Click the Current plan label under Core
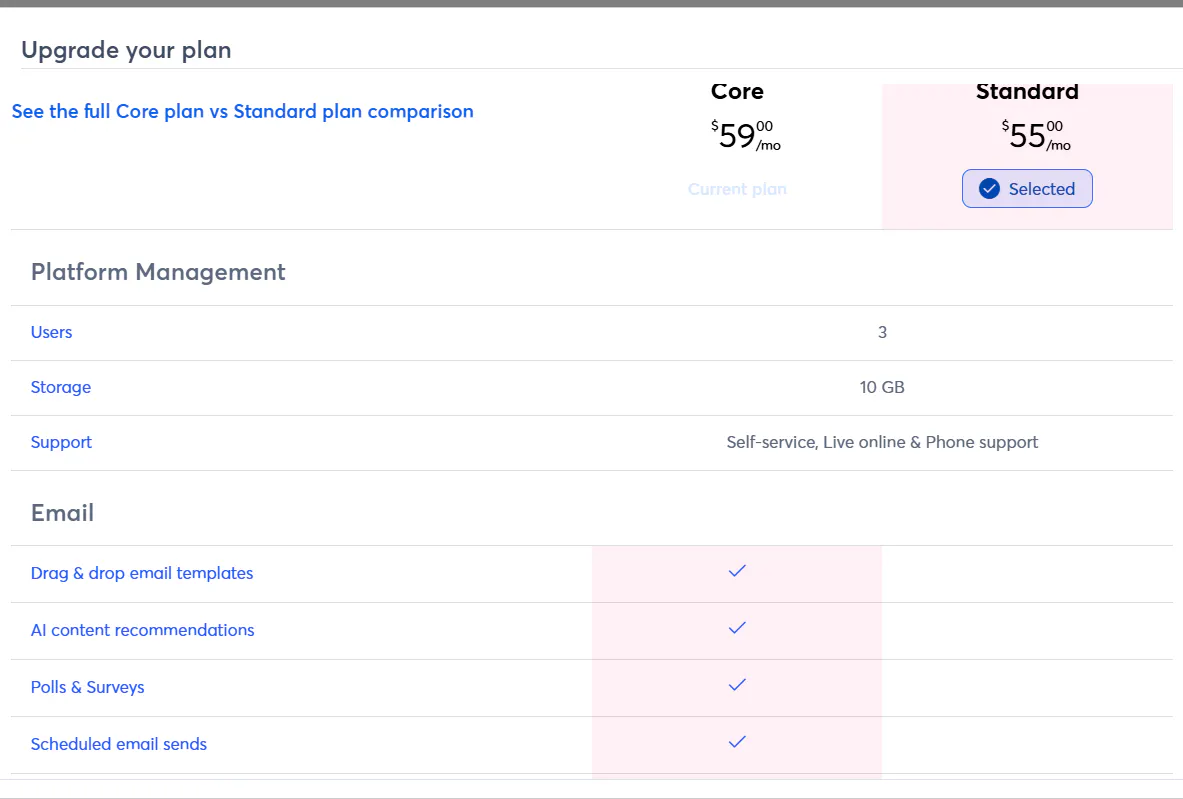Viewport: 1183px width, 799px height. click(737, 189)
